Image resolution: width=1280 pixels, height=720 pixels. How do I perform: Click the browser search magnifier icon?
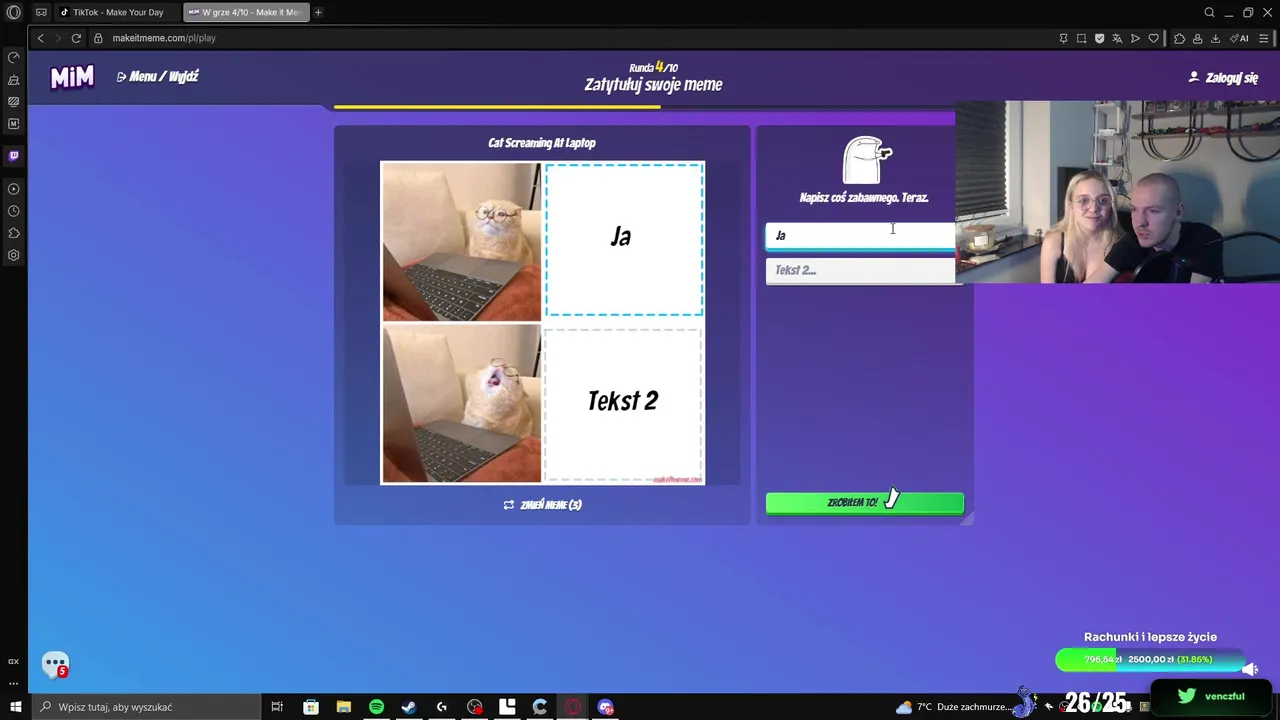(1209, 12)
